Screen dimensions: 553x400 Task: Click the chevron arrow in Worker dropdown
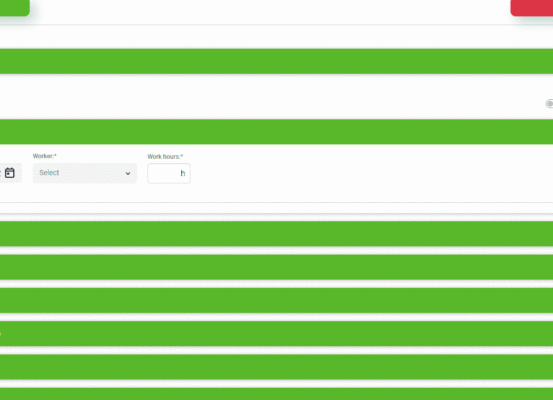coord(128,173)
